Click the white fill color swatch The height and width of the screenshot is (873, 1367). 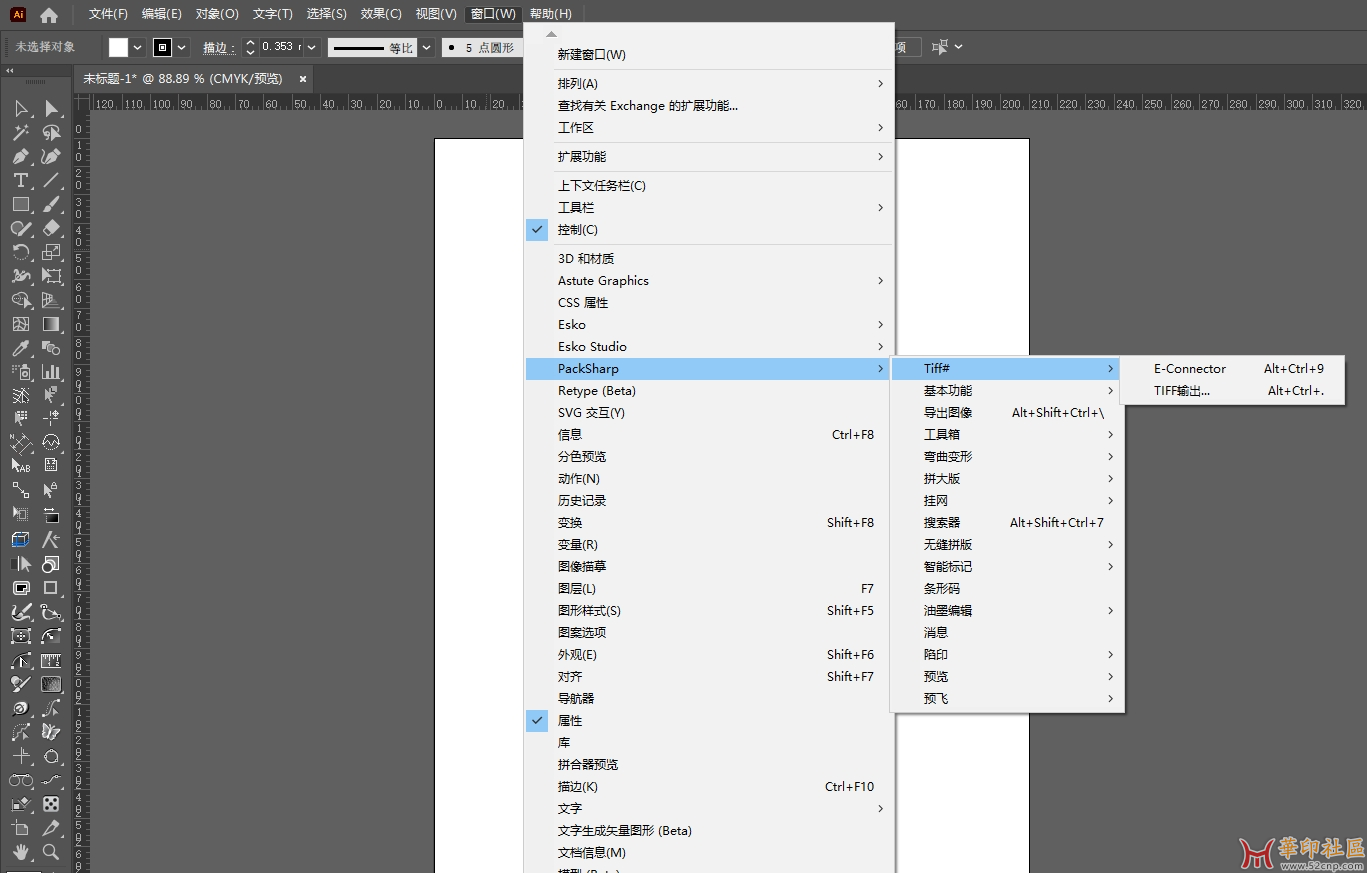point(119,47)
